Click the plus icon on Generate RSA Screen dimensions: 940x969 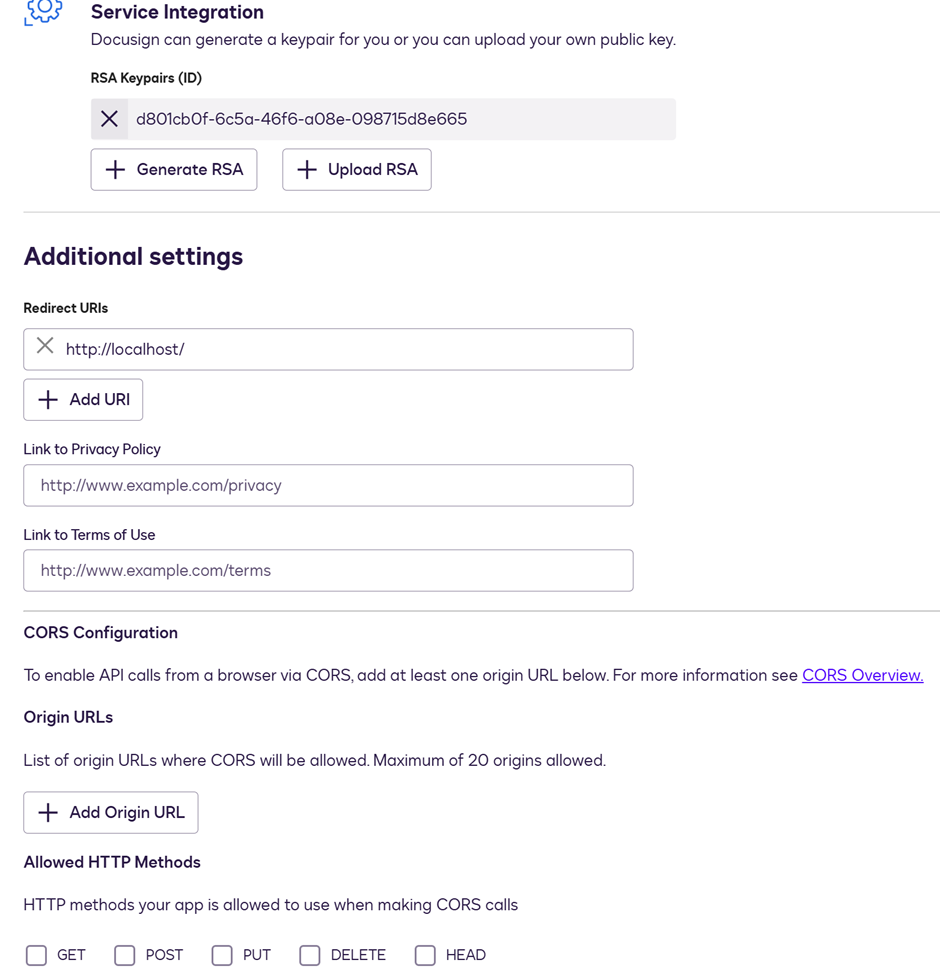pos(116,169)
